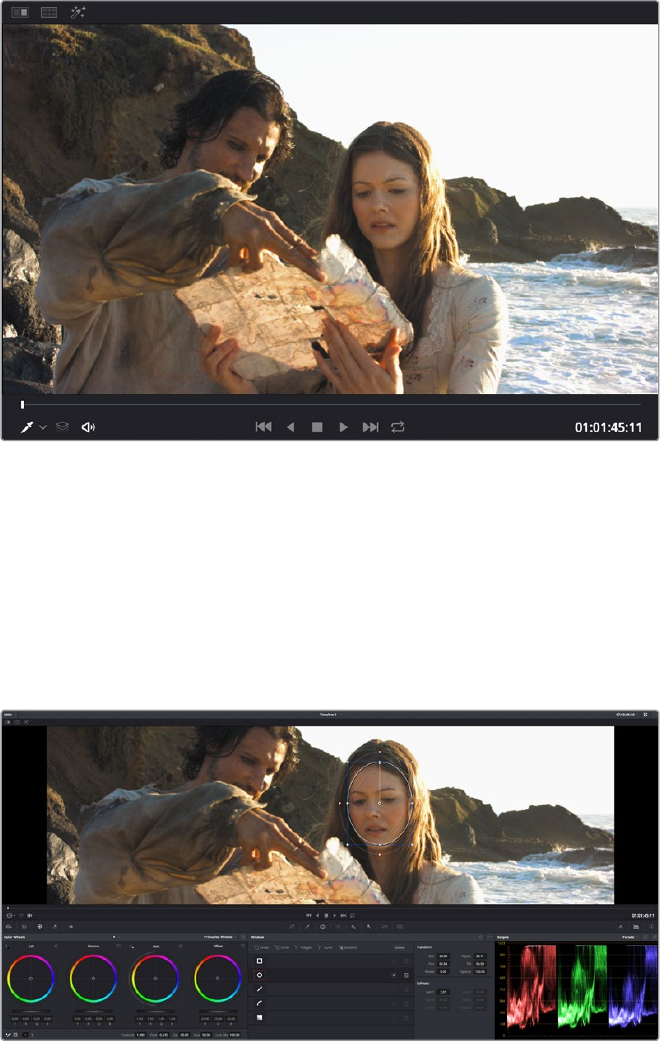
Task: Open the Color Match palette icon
Action: coord(24,926)
